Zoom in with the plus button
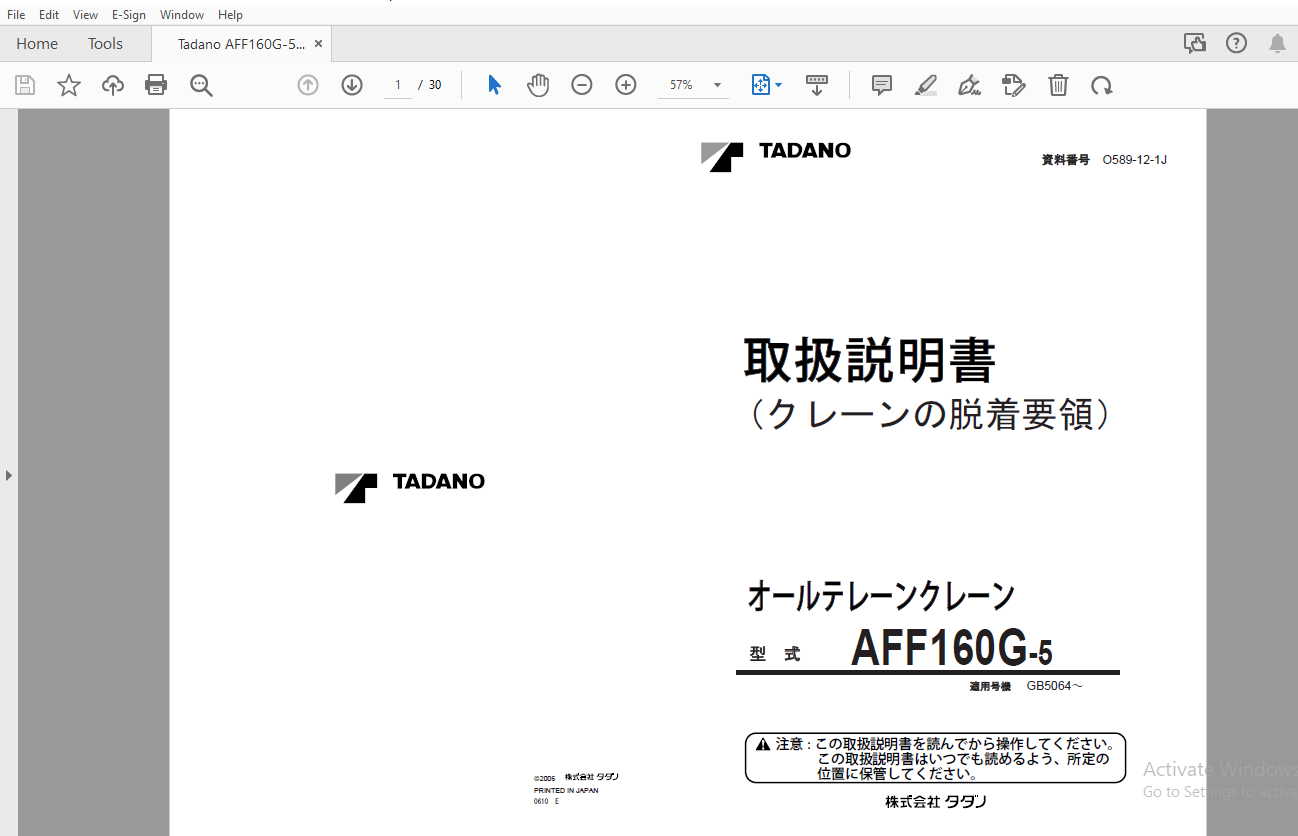Viewport: 1298px width, 836px height. click(626, 85)
